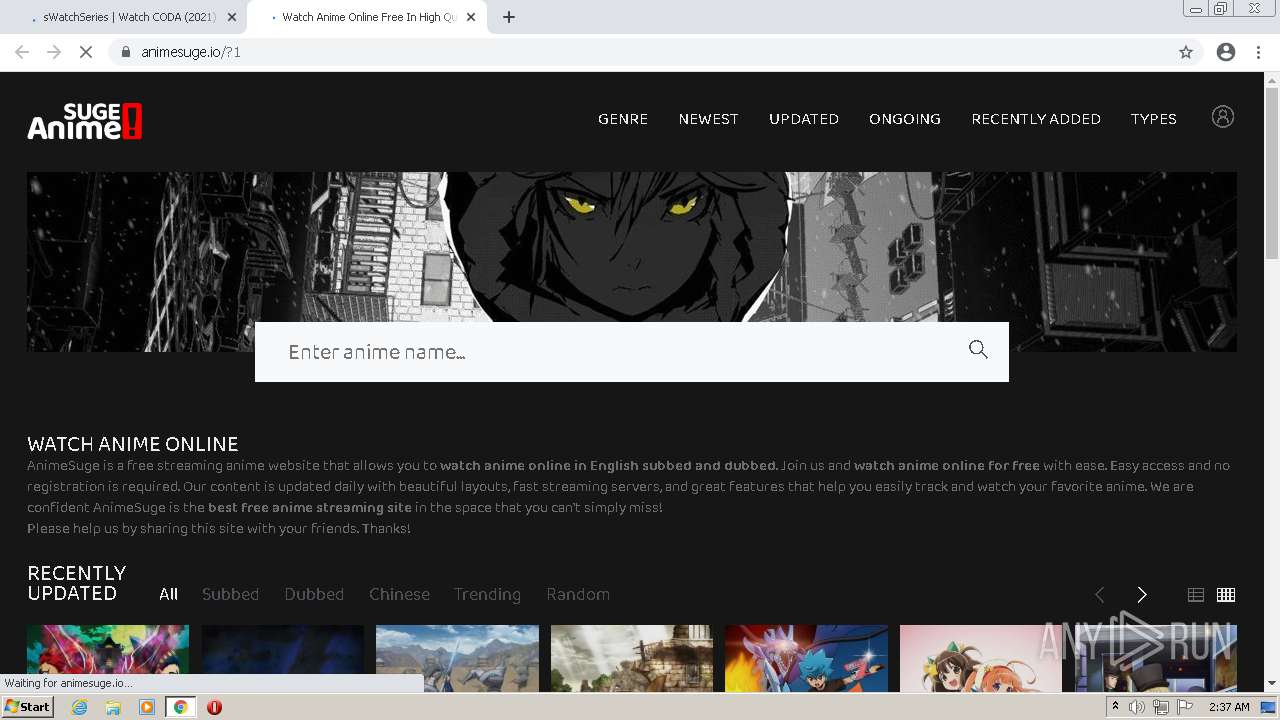Click the 2:37 AM clock
This screenshot has width=1280, height=720.
click(x=1229, y=707)
